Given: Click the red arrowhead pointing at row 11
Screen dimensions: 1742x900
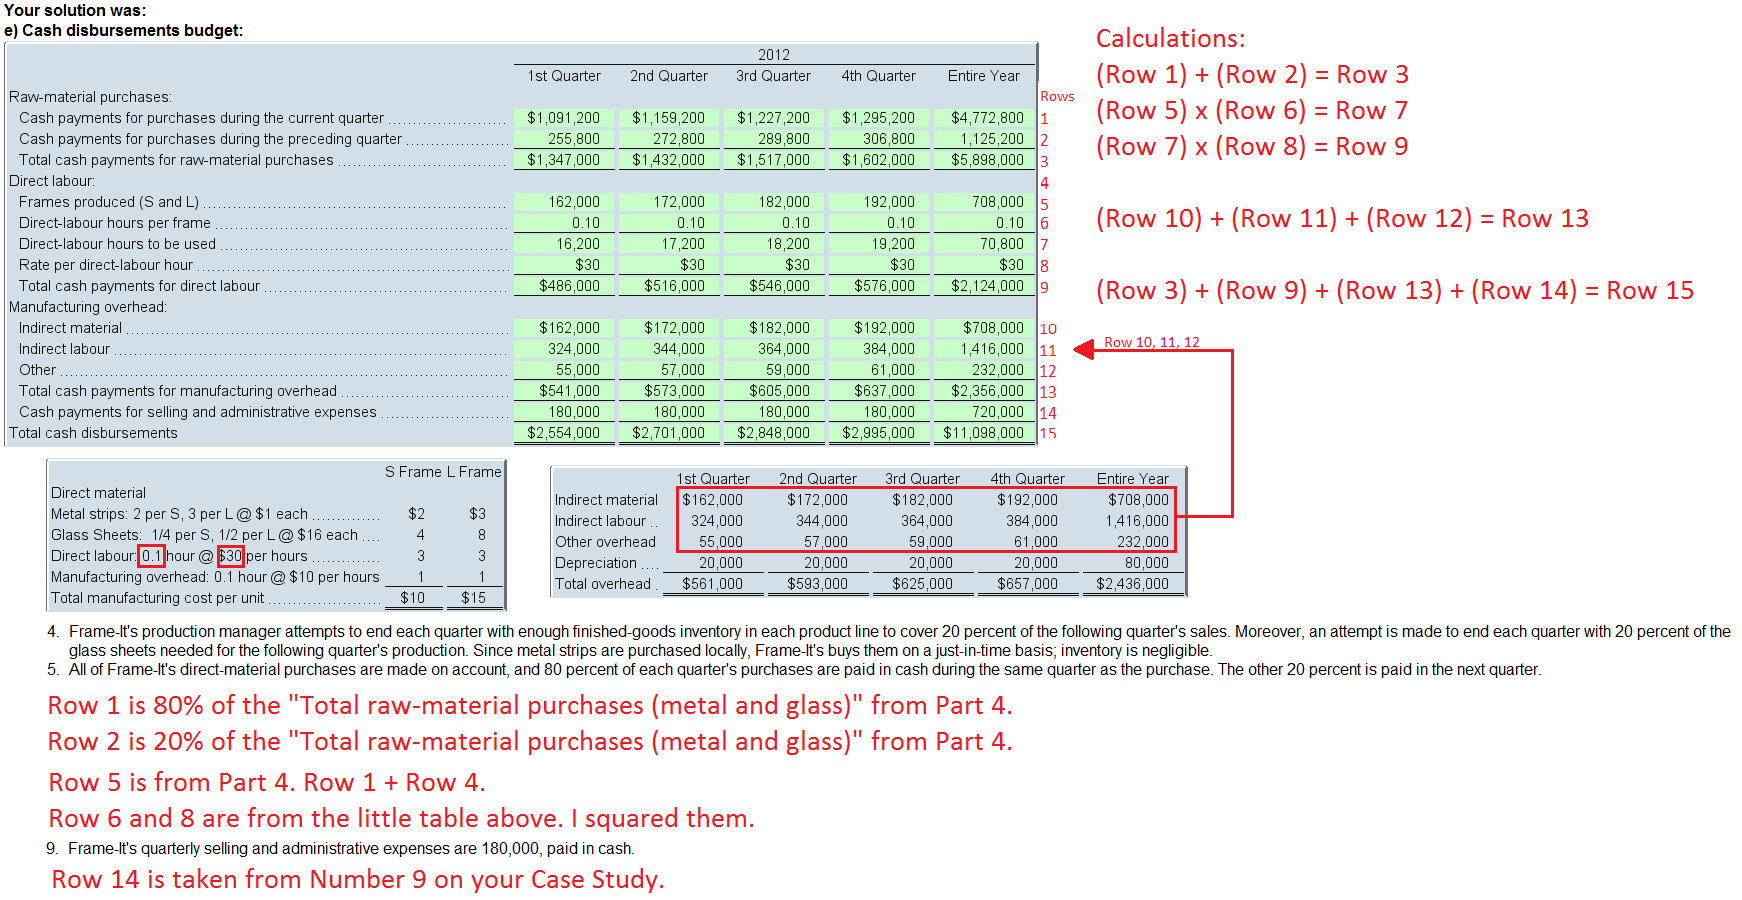Looking at the screenshot, I should coord(1084,349).
